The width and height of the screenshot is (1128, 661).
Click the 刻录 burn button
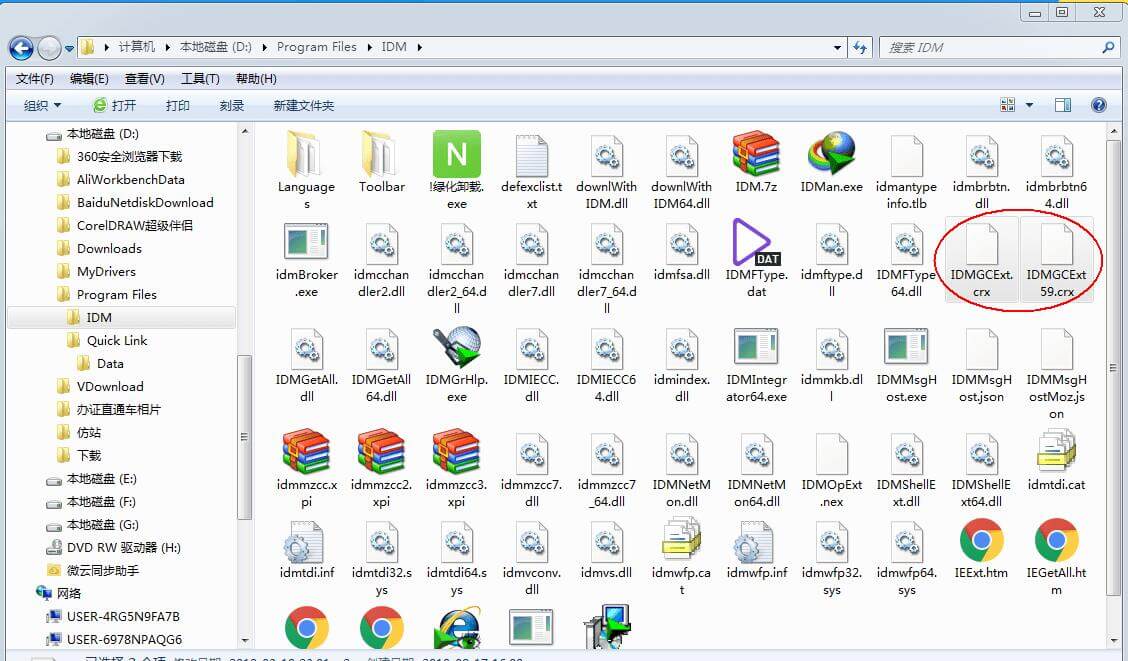click(x=232, y=106)
